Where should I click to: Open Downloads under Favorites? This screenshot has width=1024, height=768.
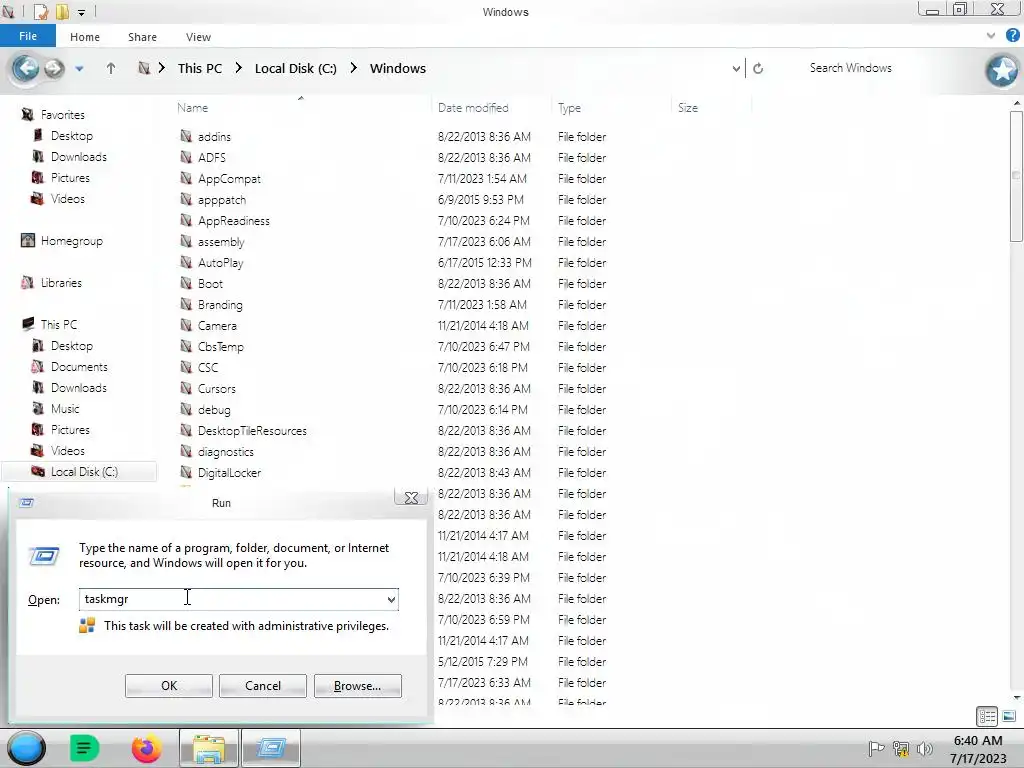(79, 157)
